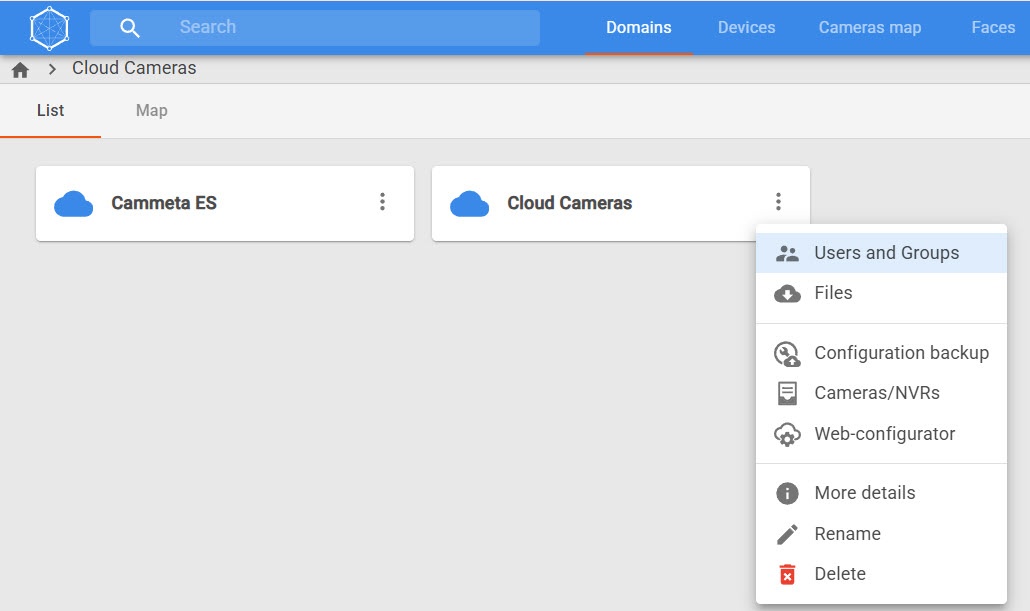Switch to the Map tab
Viewport: 1030px width, 611px height.
(x=152, y=111)
